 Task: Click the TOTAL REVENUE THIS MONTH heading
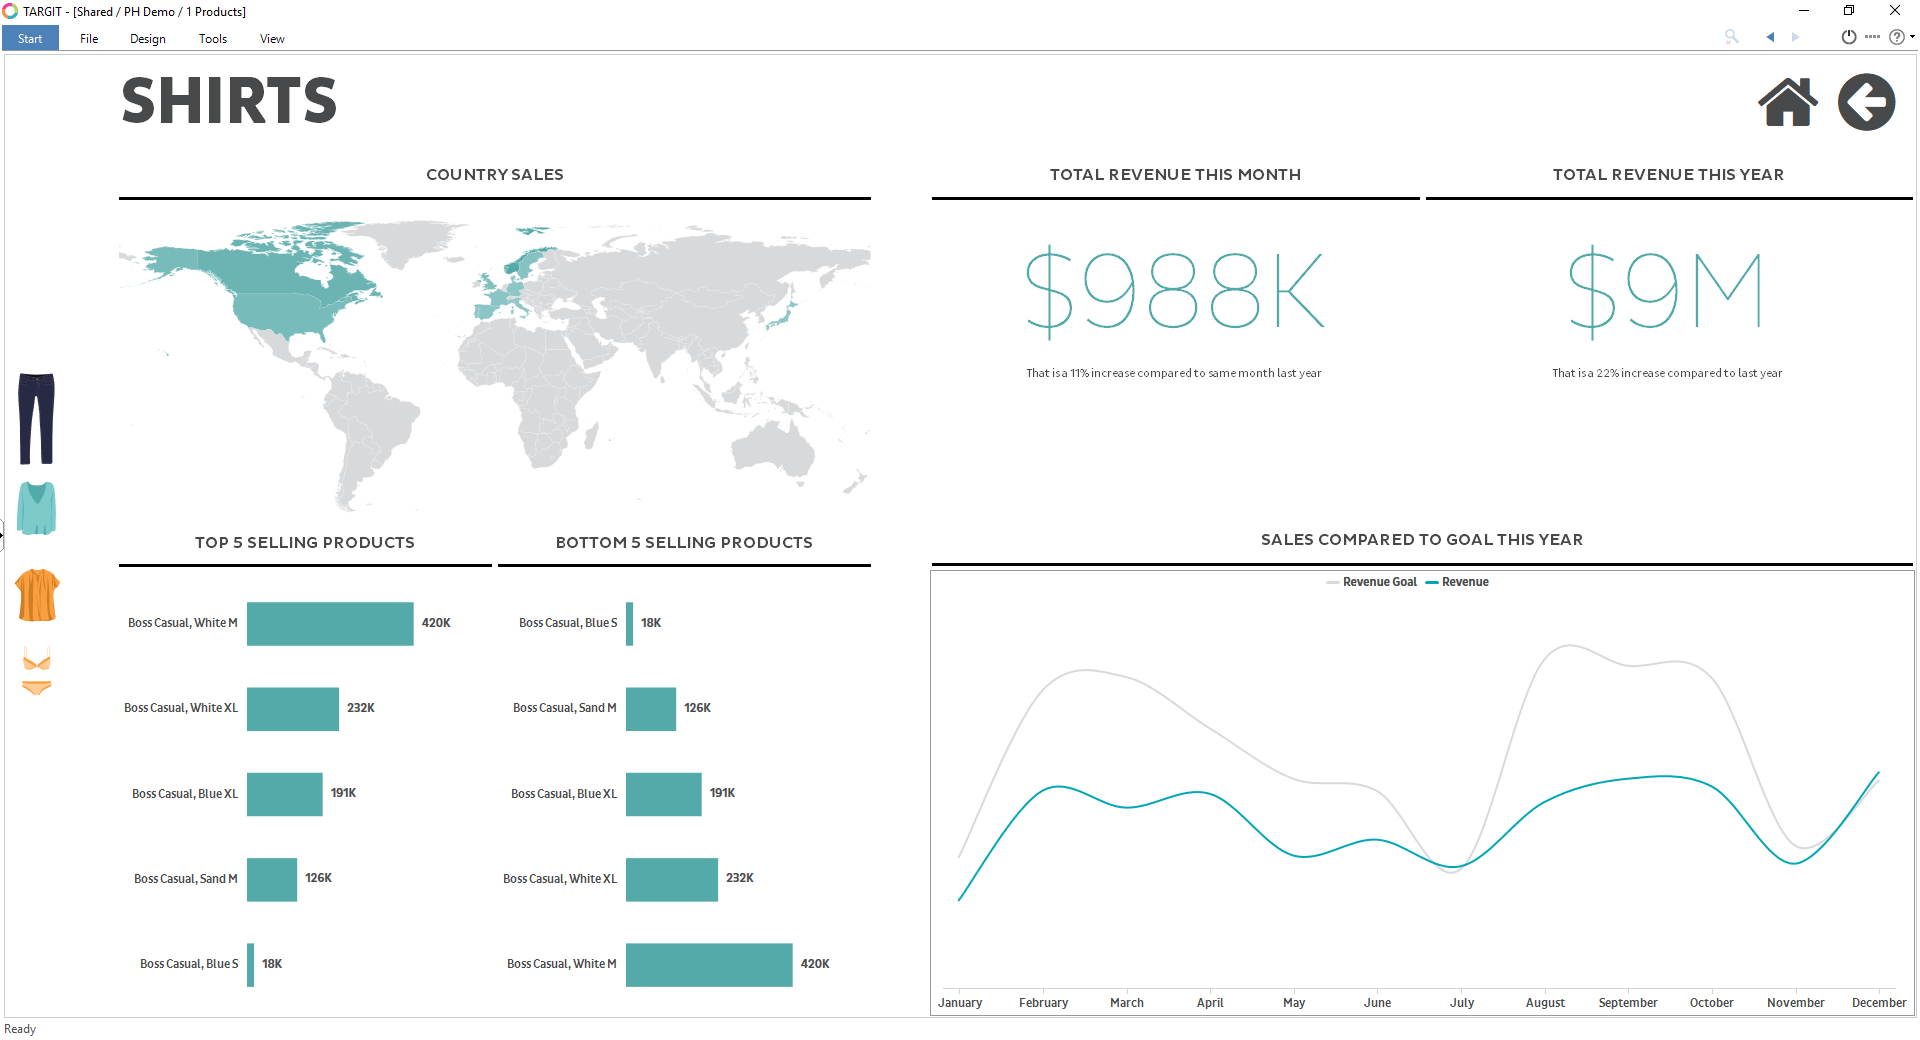1175,175
